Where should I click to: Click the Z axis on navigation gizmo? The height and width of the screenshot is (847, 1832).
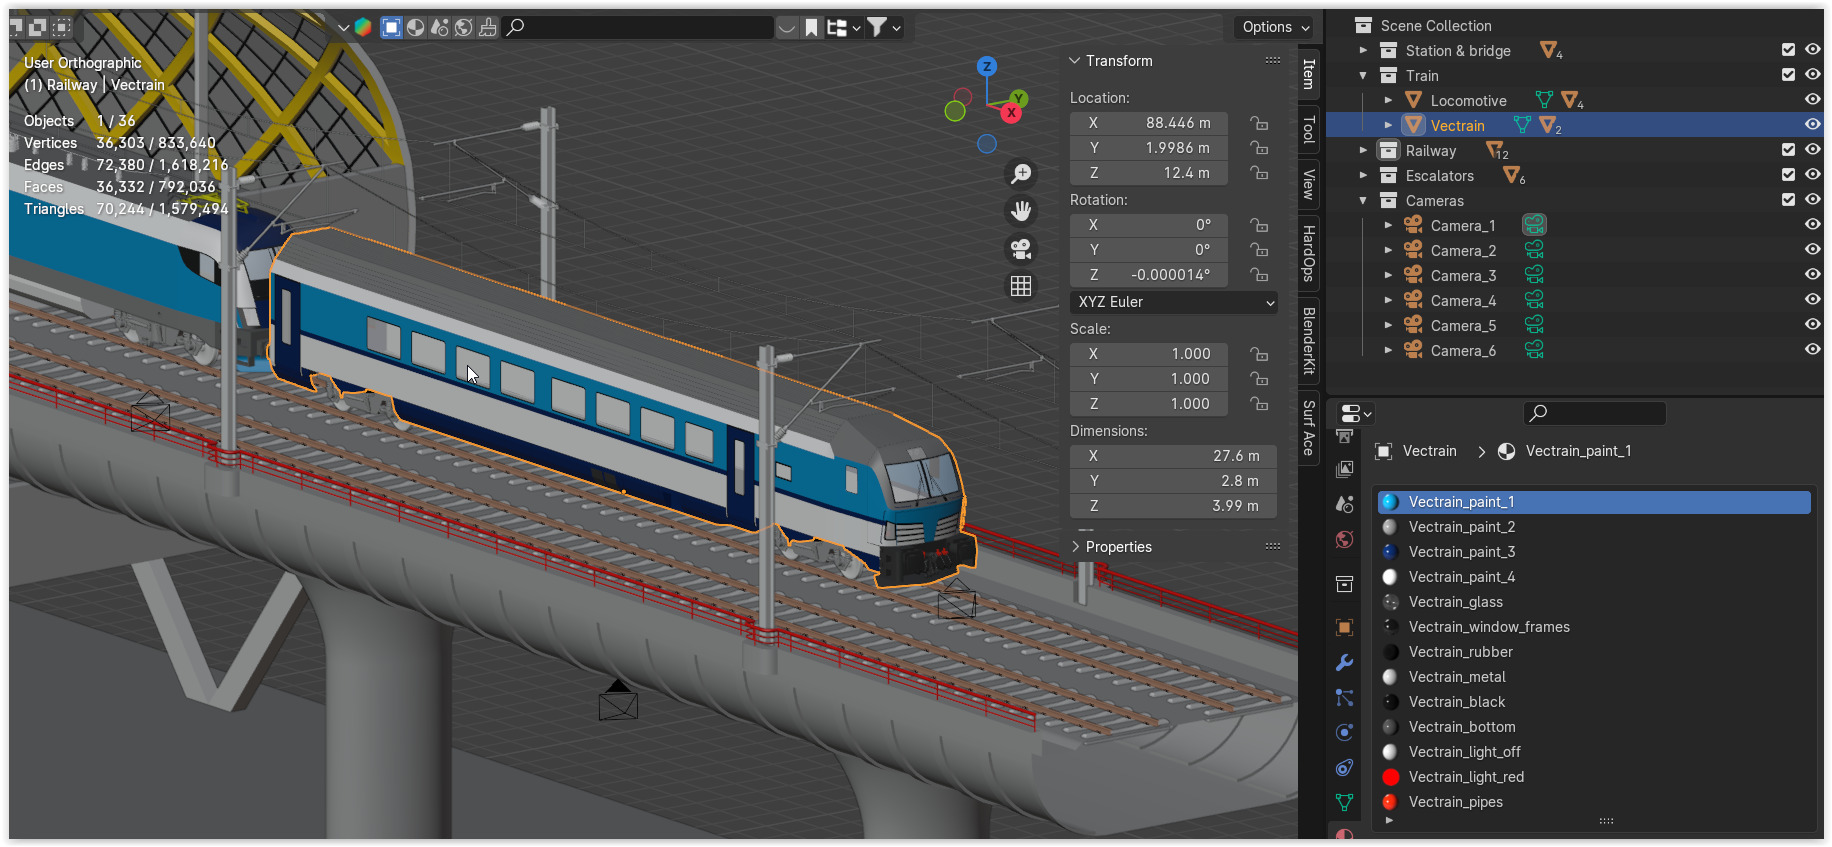click(987, 67)
